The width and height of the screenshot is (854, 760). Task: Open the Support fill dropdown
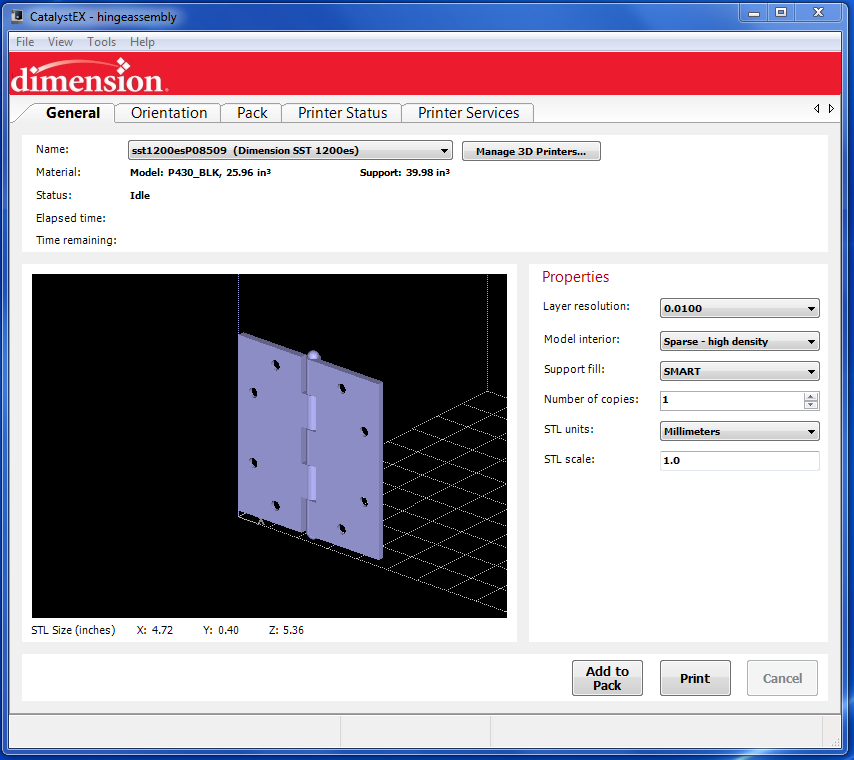point(739,372)
